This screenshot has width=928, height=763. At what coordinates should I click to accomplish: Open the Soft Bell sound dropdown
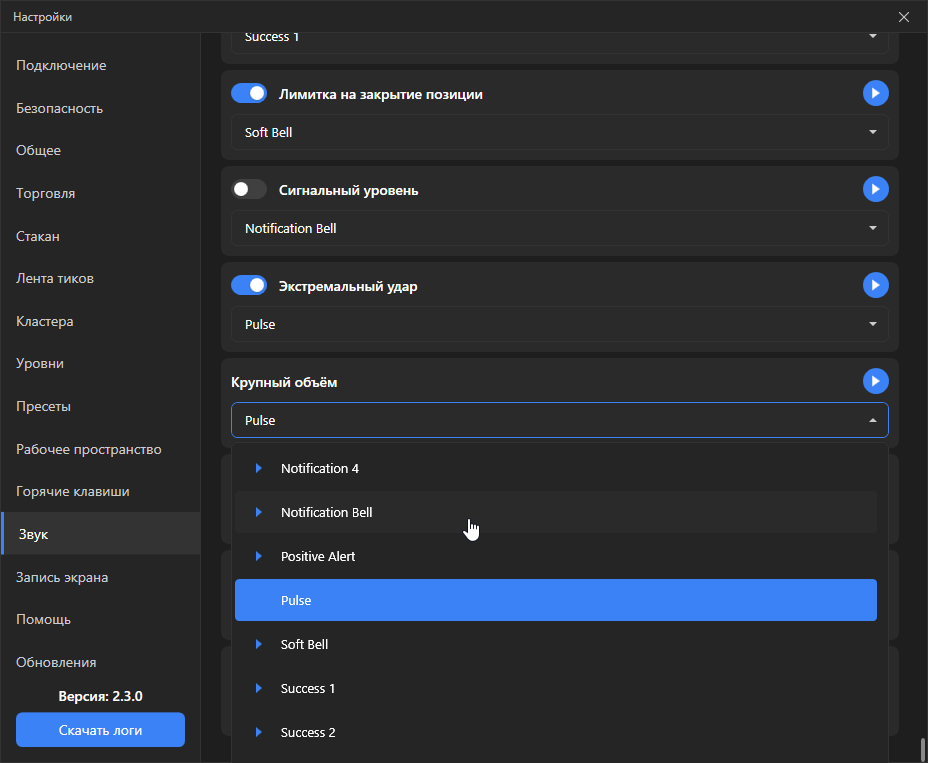pyautogui.click(x=559, y=132)
